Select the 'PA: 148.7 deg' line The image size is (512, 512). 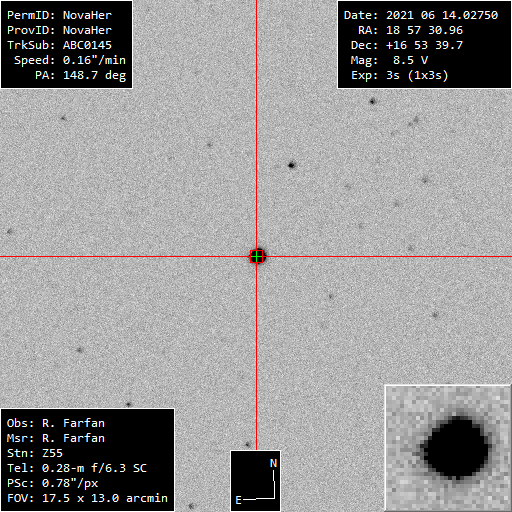coord(80,75)
